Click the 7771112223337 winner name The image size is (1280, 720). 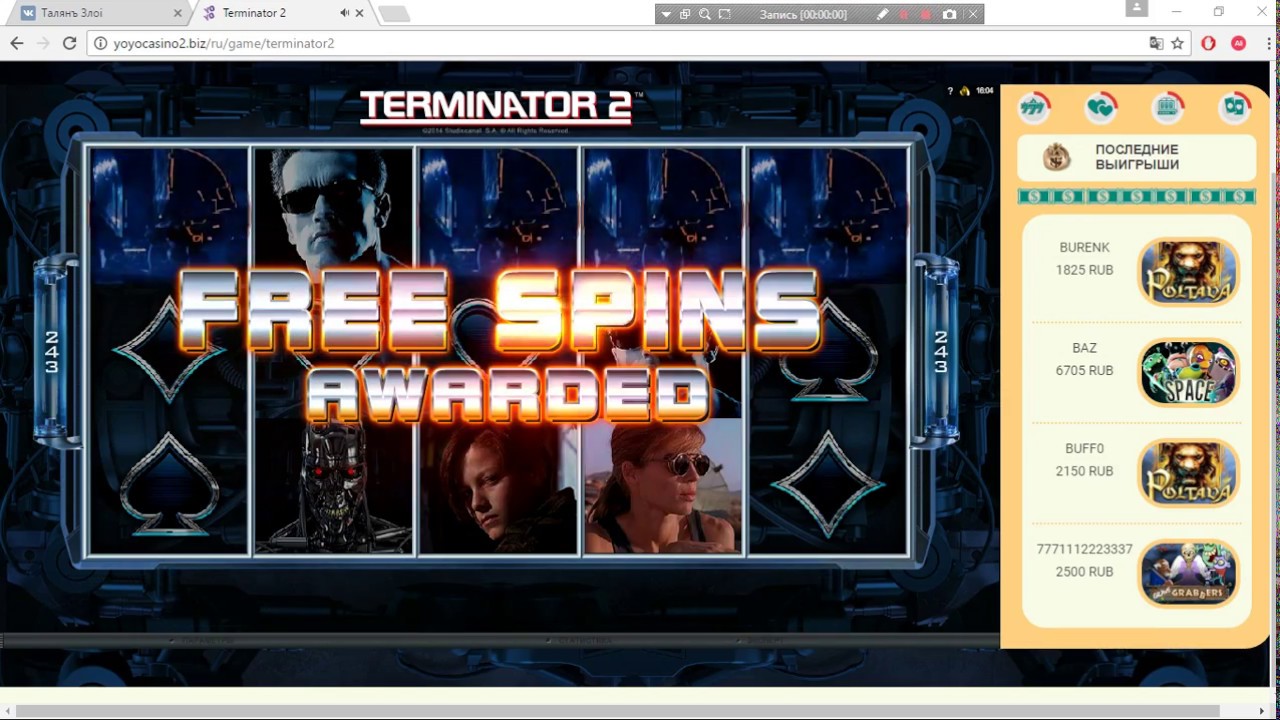[x=1084, y=549]
